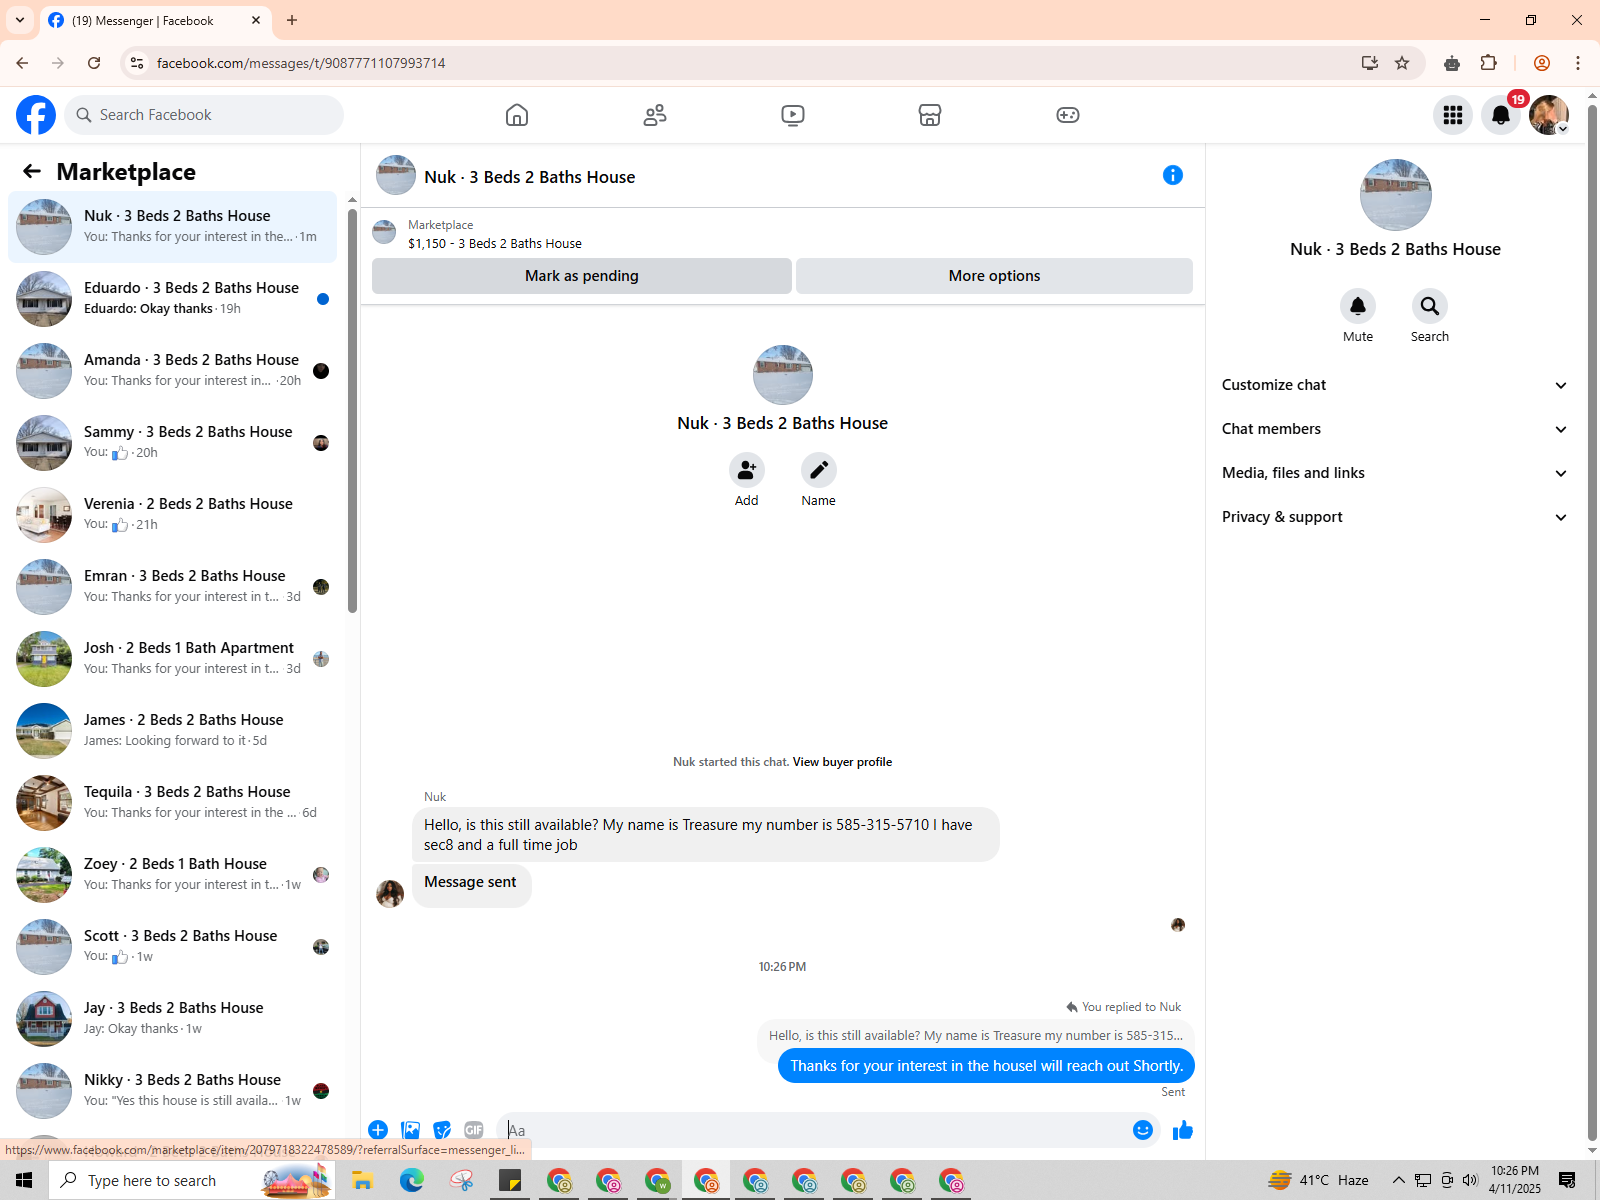Image resolution: width=1600 pixels, height=1200 pixels.
Task: Open chat with Scott · 3 Beds 2 Baths House
Action: [x=172, y=947]
